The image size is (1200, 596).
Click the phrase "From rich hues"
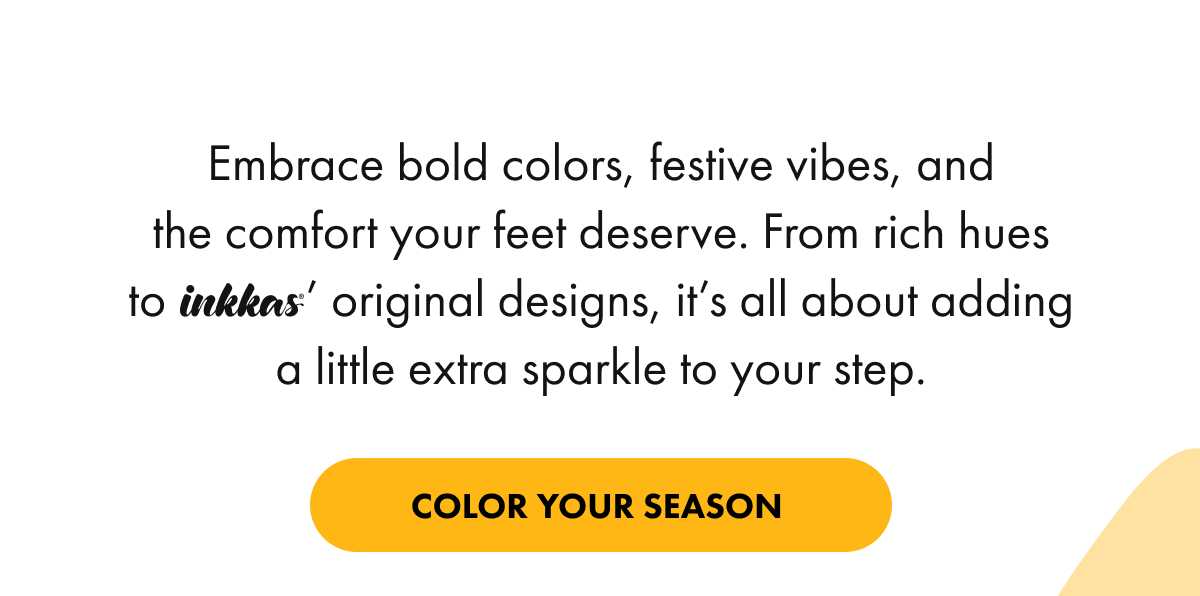(x=907, y=235)
